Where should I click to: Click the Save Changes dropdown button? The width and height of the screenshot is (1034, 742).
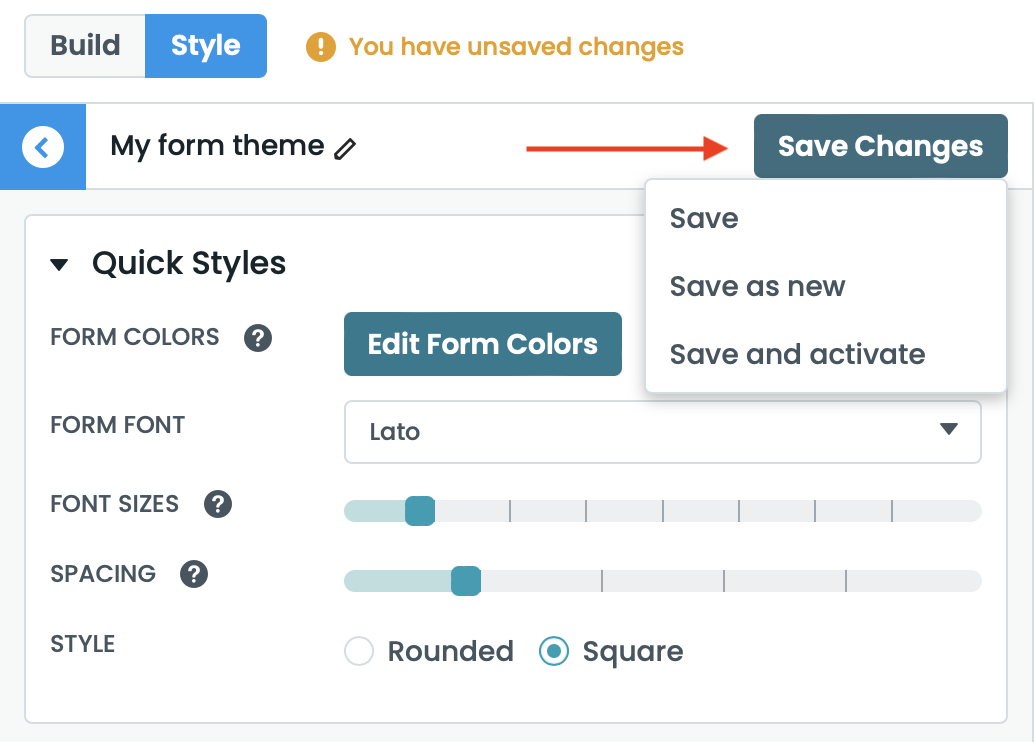880,146
